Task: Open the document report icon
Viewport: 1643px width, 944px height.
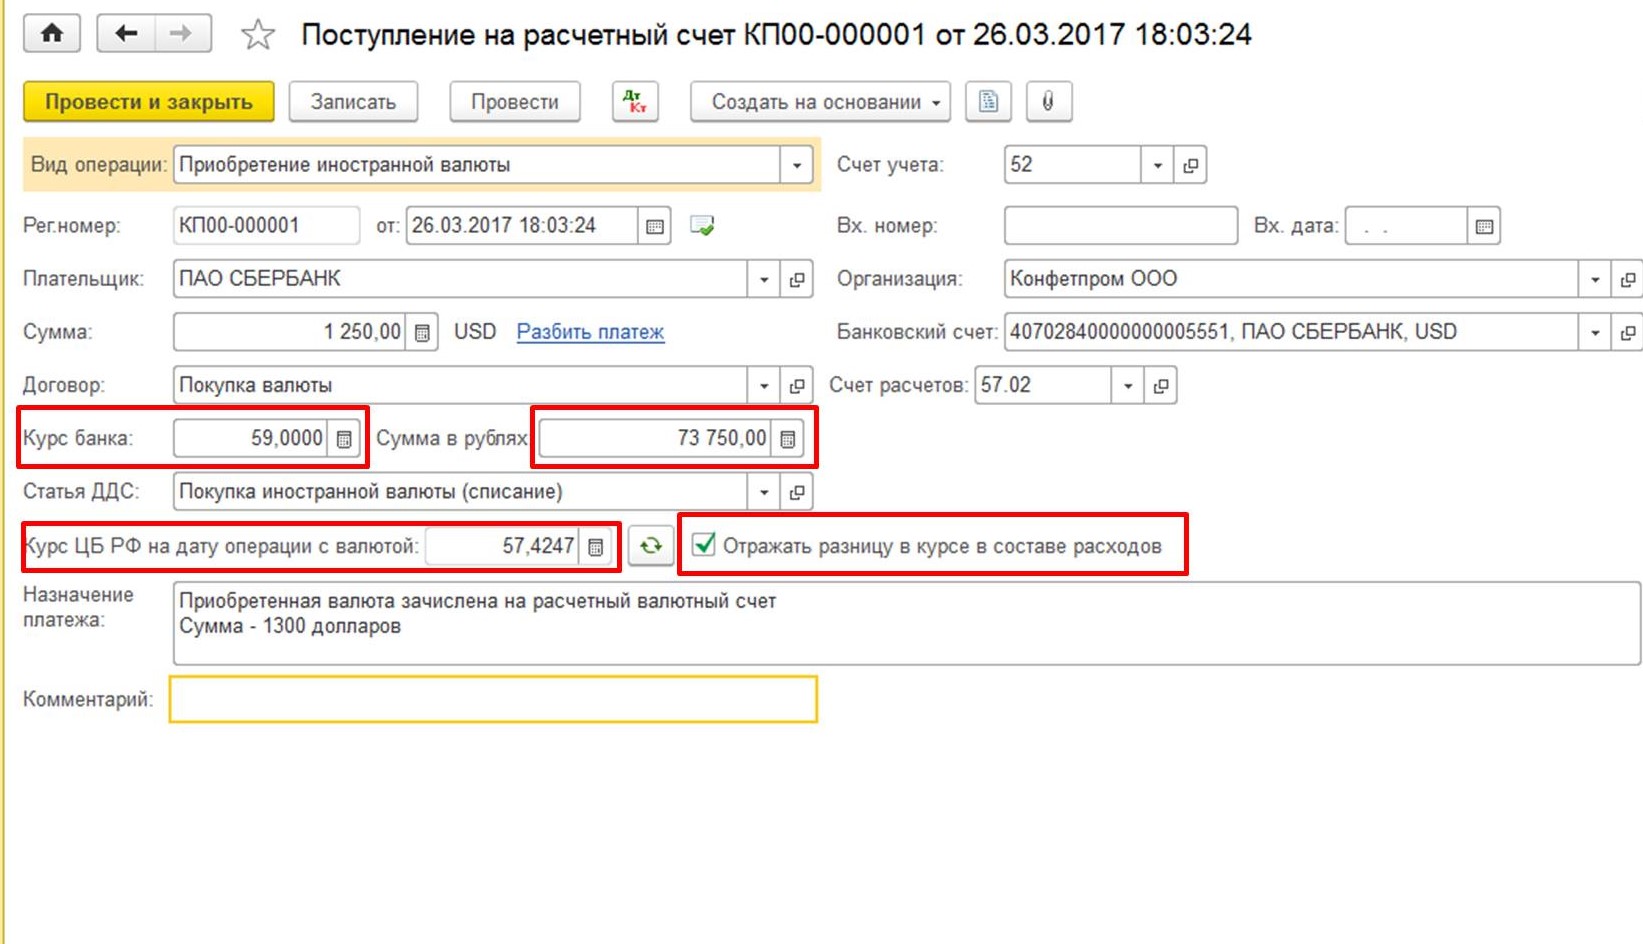Action: tap(988, 102)
